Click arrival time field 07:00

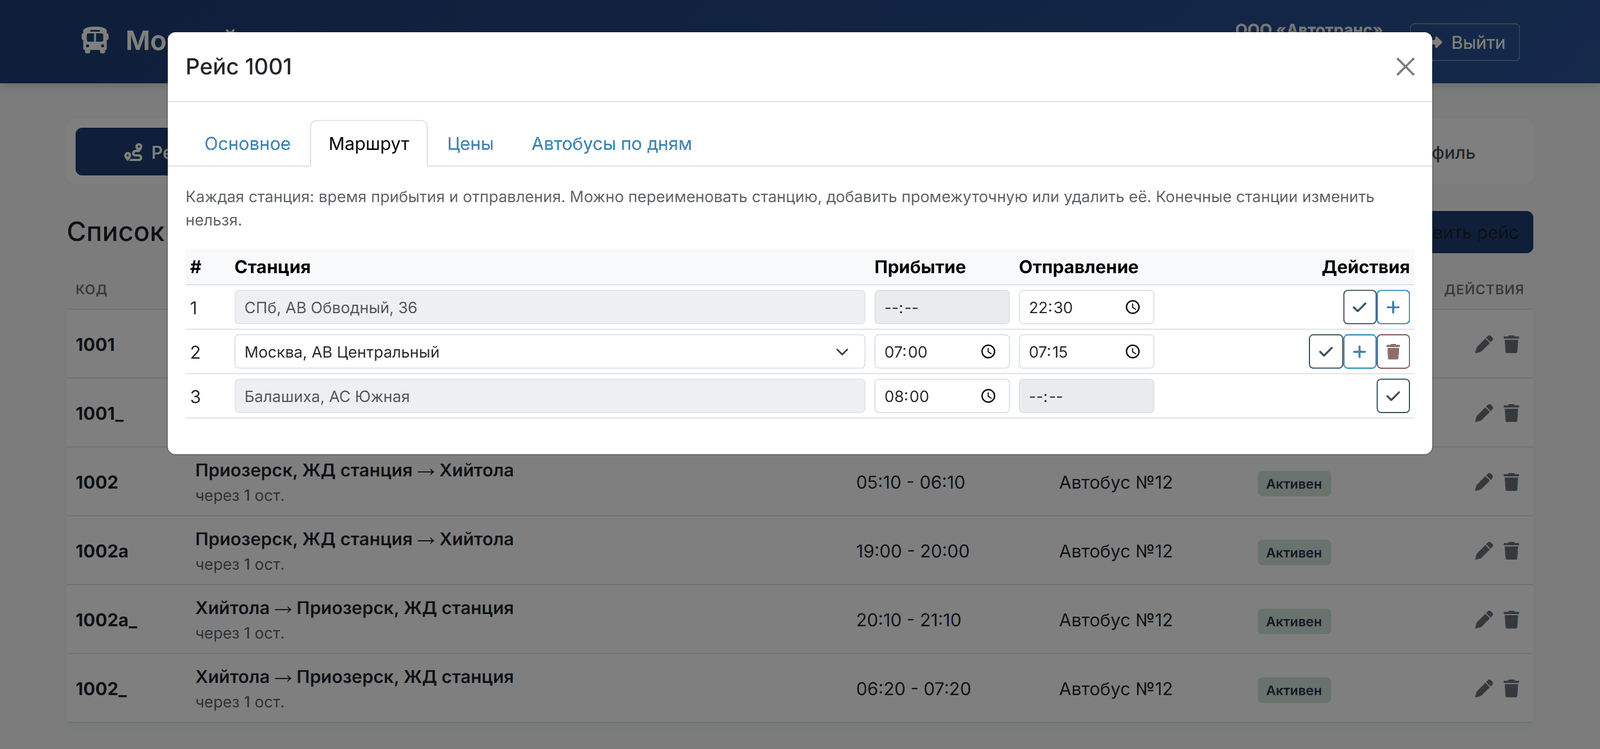[942, 352]
